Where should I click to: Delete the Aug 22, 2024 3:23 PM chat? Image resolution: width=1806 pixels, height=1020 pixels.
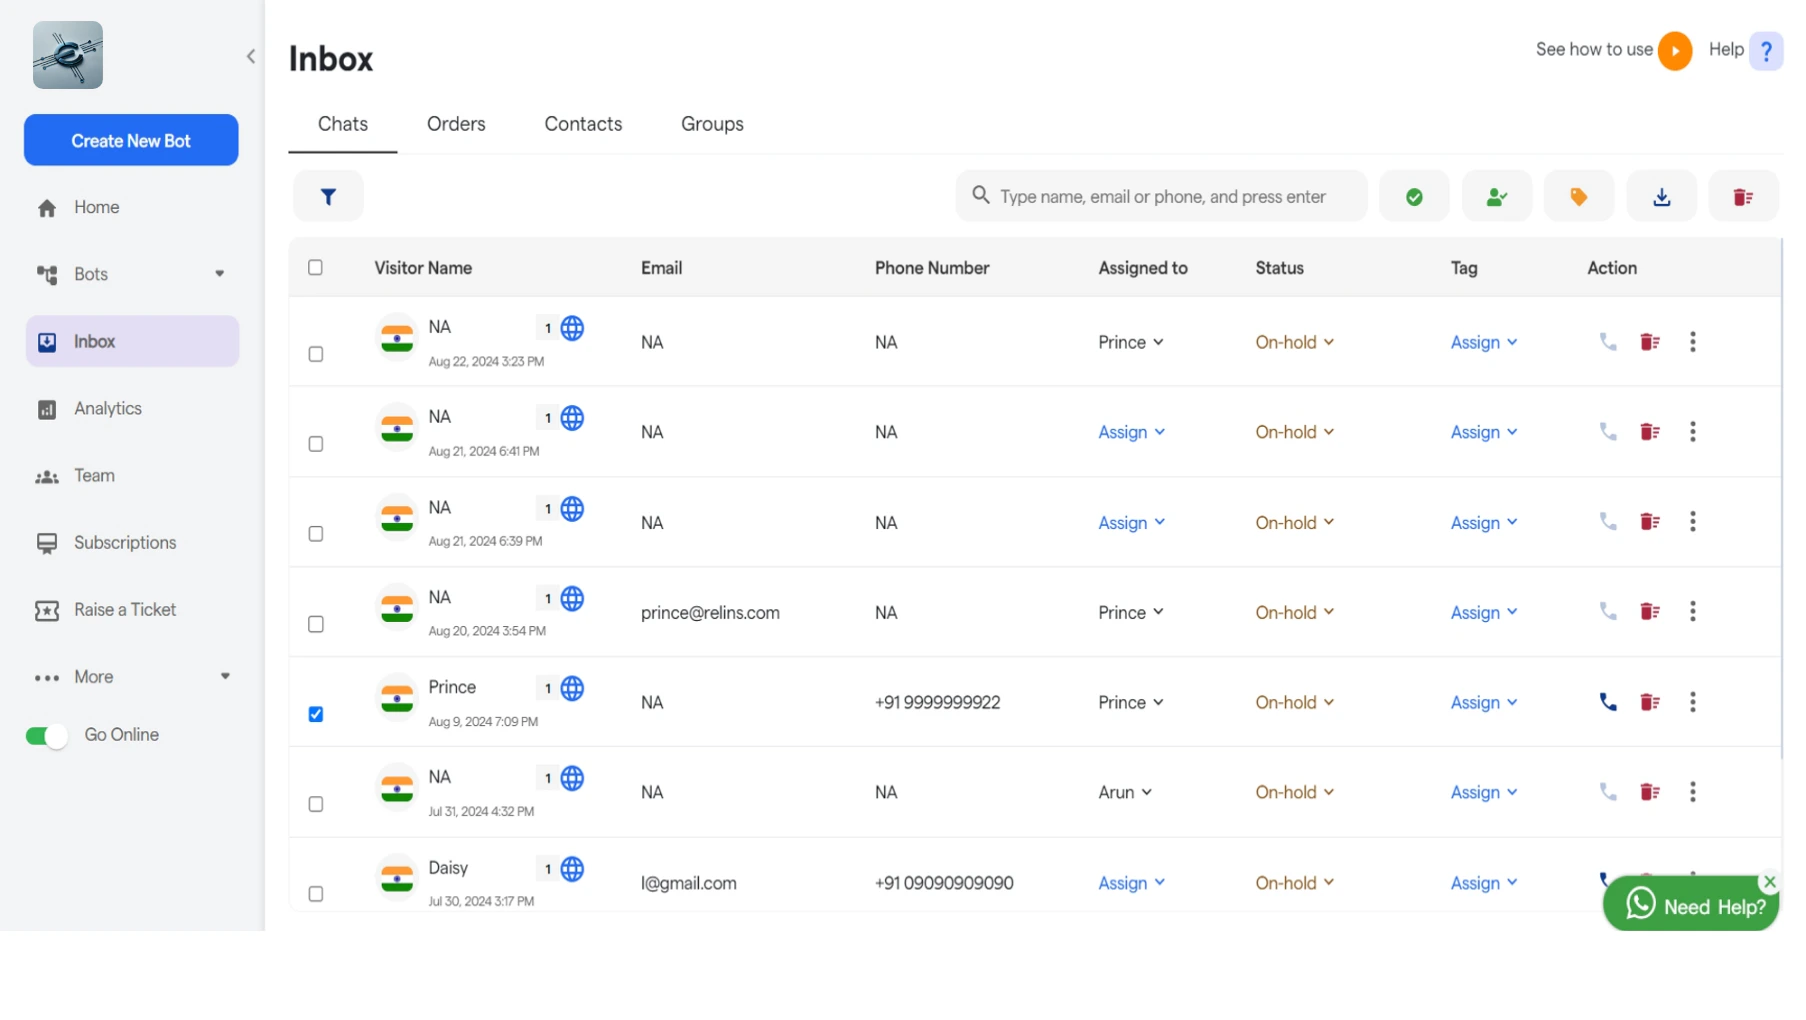point(1650,342)
